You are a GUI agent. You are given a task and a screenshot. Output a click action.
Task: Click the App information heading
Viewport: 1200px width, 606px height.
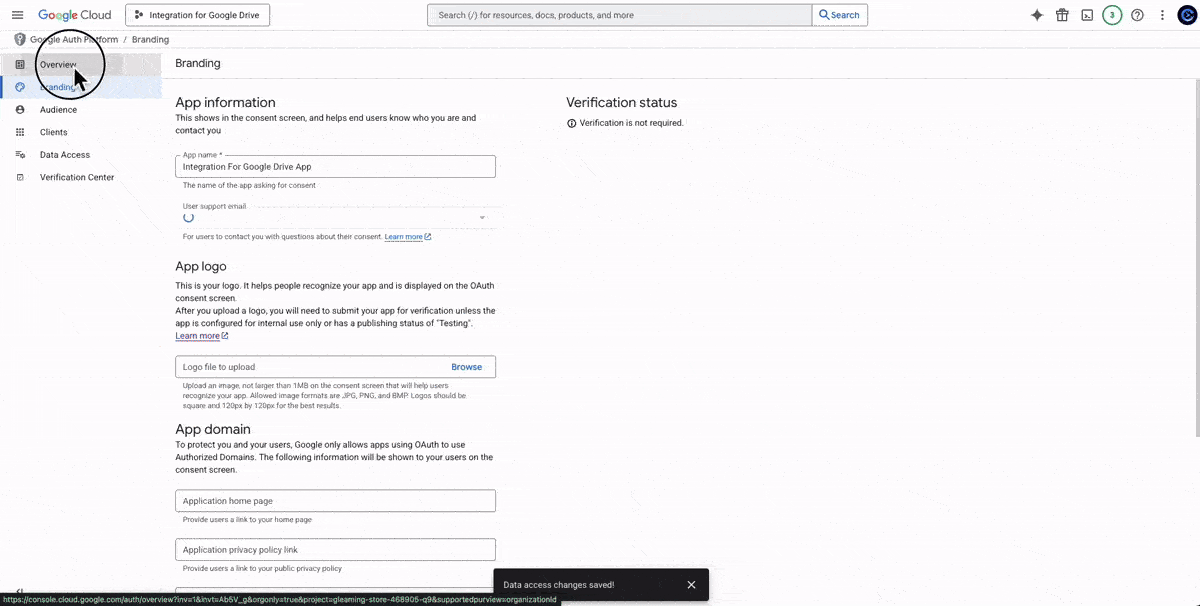tap(225, 102)
